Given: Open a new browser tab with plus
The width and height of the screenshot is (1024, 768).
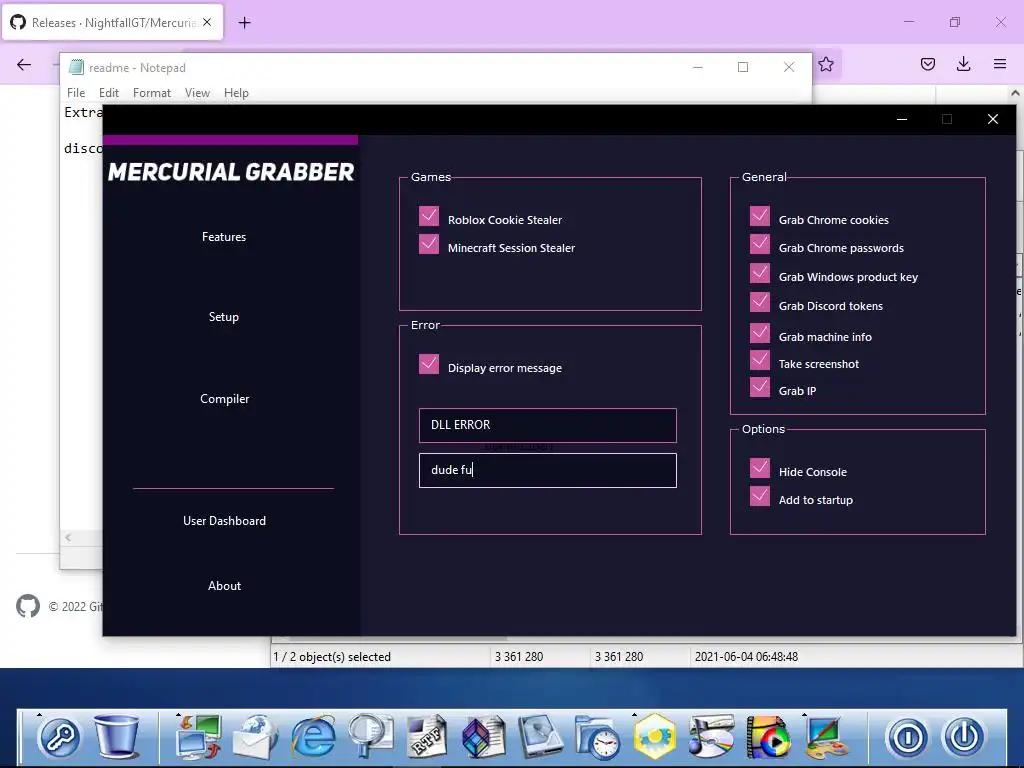Looking at the screenshot, I should click(244, 23).
